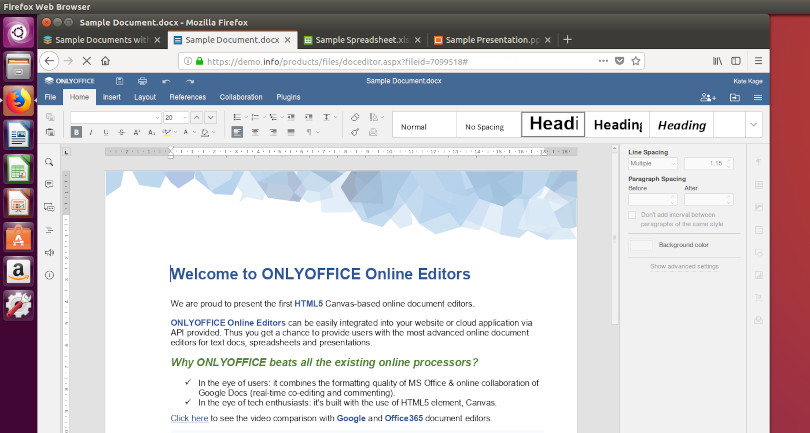Click Show advanced settings link
The height and width of the screenshot is (433, 810).
(684, 267)
